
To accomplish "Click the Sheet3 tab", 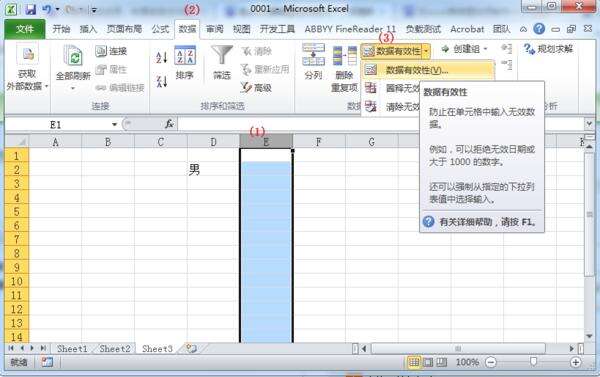I will pos(157,349).
